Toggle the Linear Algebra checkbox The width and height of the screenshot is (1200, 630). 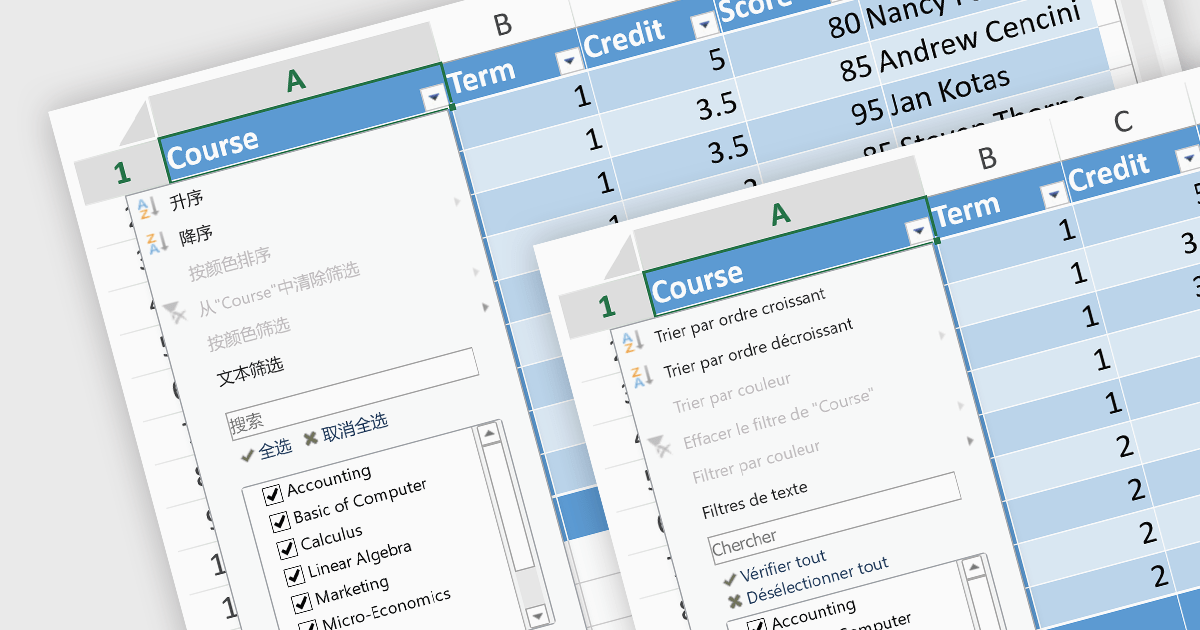pos(294,575)
